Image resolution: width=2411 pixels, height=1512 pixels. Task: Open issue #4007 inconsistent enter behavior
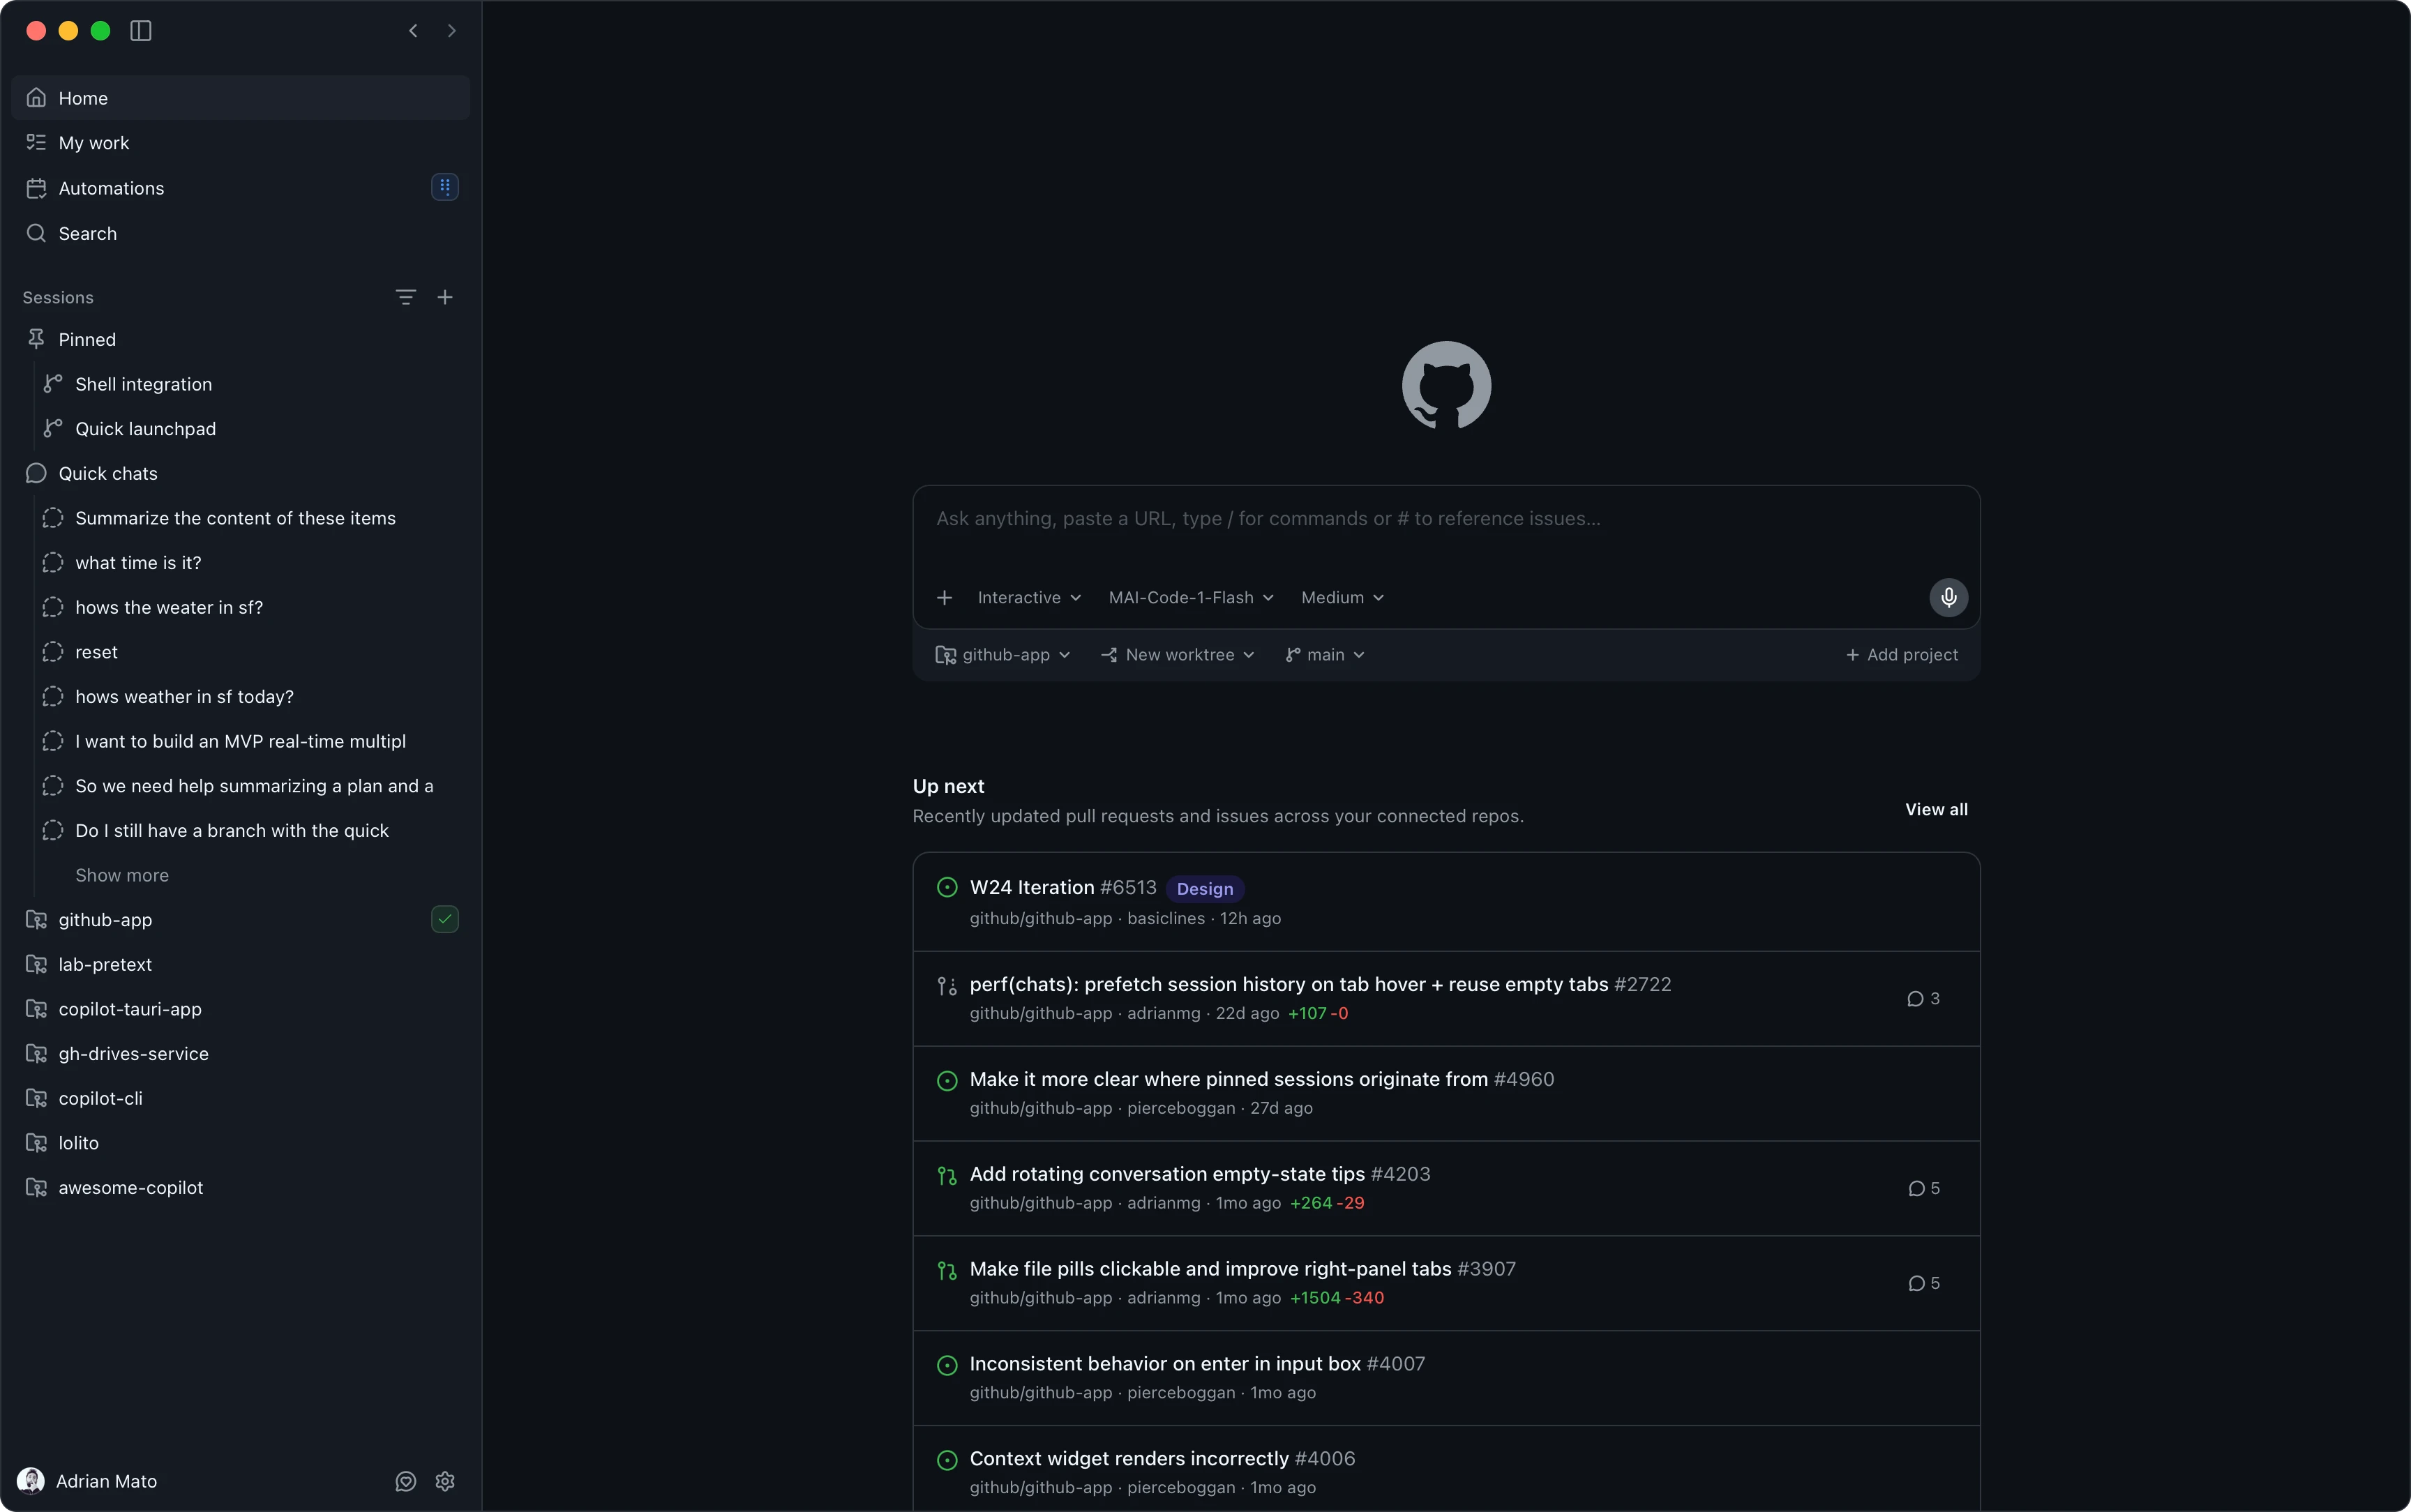[1446, 1379]
